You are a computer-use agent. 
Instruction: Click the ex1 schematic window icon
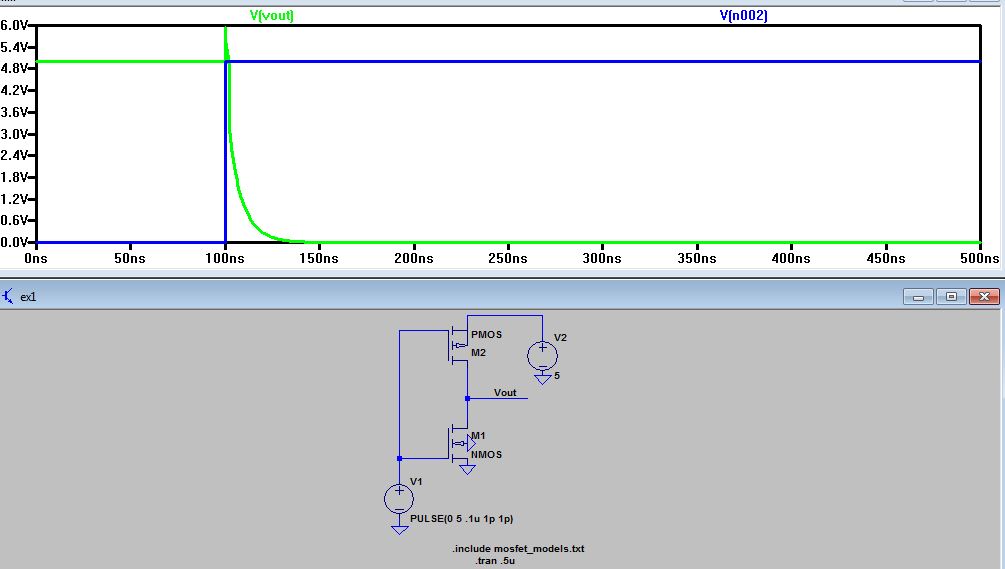point(9,297)
